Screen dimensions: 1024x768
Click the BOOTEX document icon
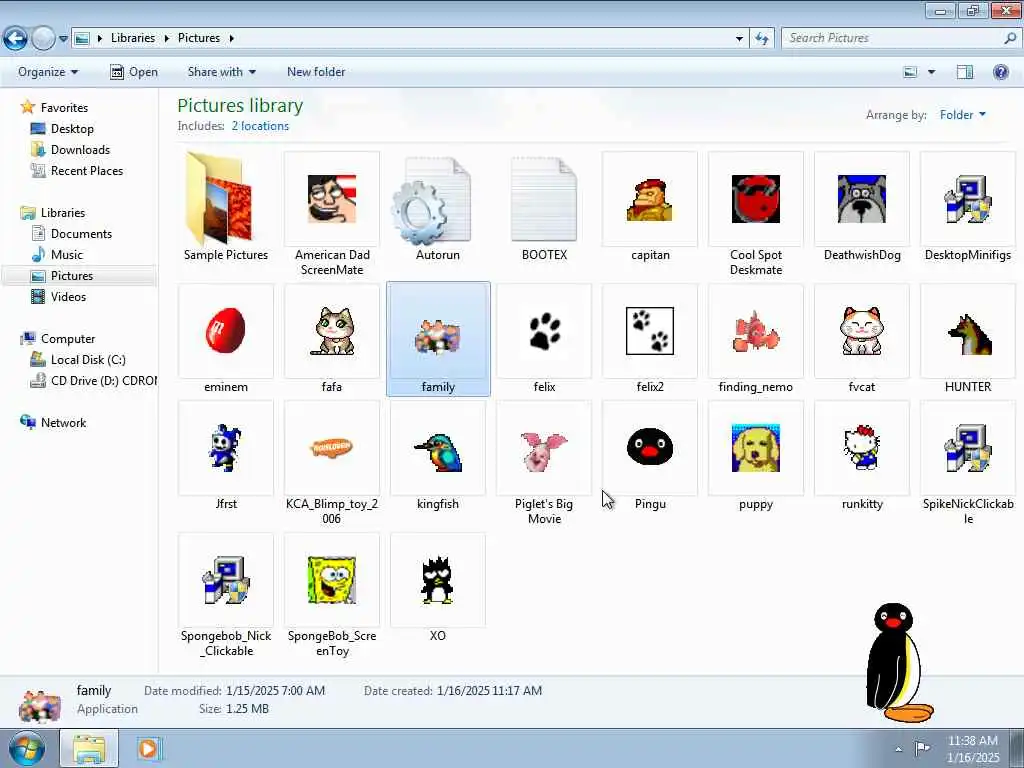coord(544,199)
